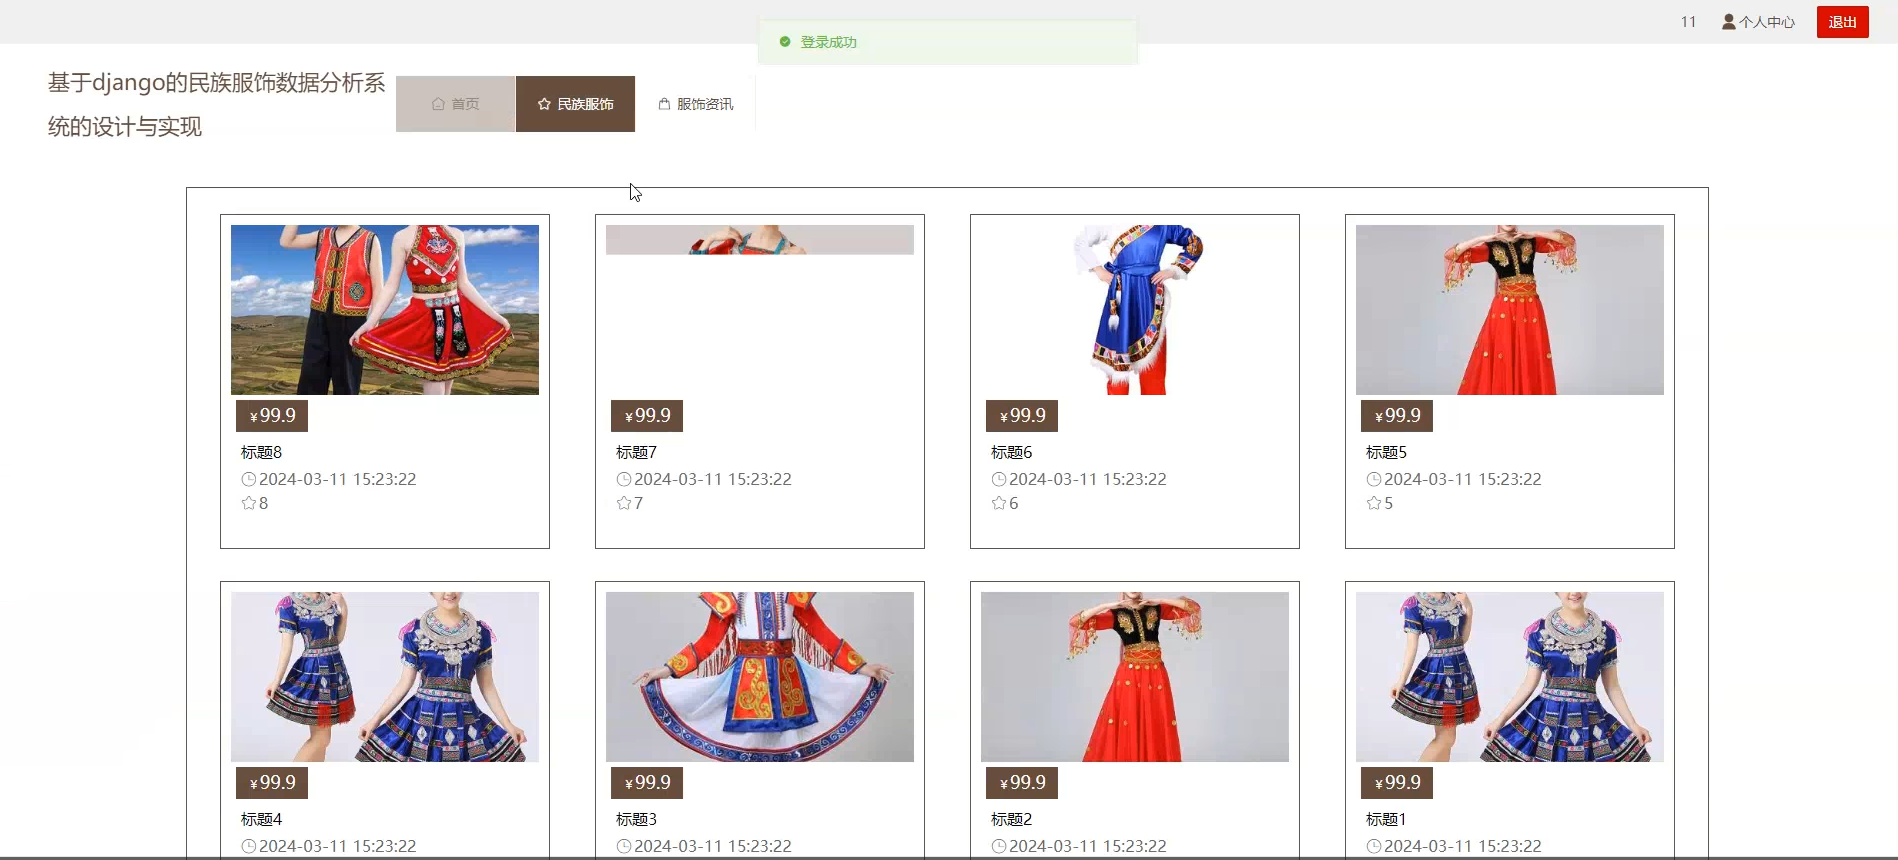Click the clock icon under 标题8
Image resolution: width=1898 pixels, height=860 pixels.
249,479
